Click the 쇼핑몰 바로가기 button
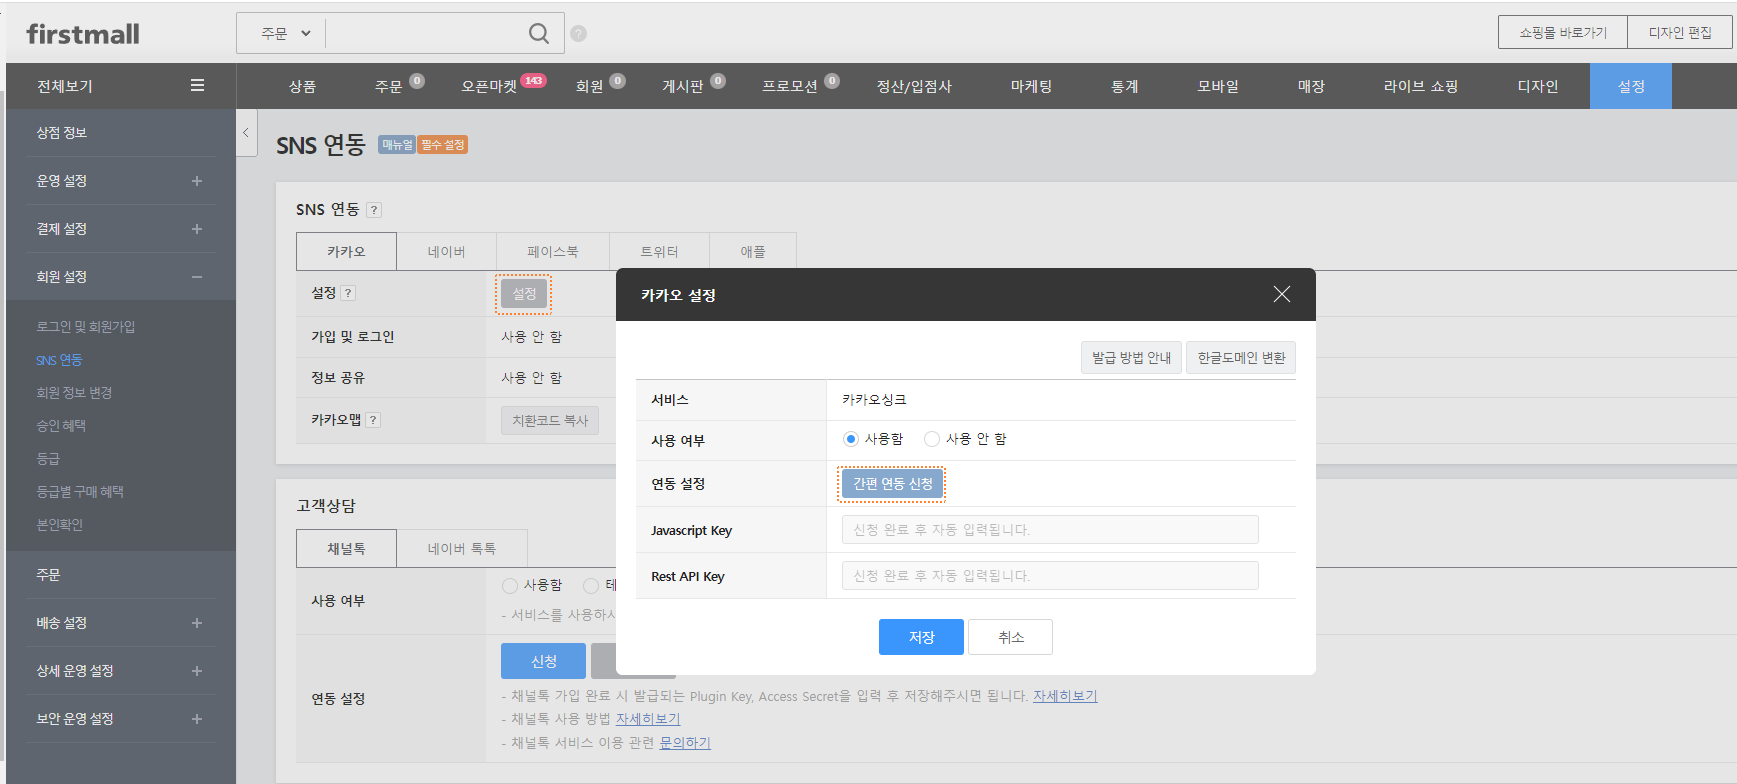Screen dimensions: 1737x784 click(1562, 32)
